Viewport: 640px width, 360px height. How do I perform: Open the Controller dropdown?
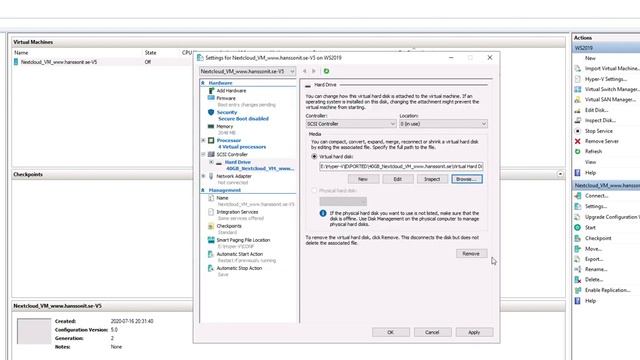351,124
